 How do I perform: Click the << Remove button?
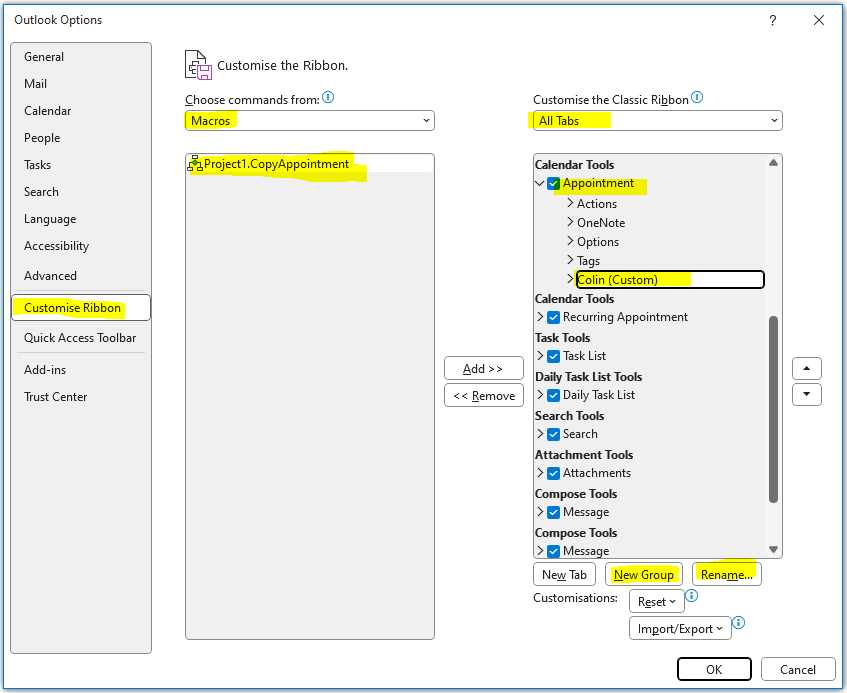click(483, 395)
